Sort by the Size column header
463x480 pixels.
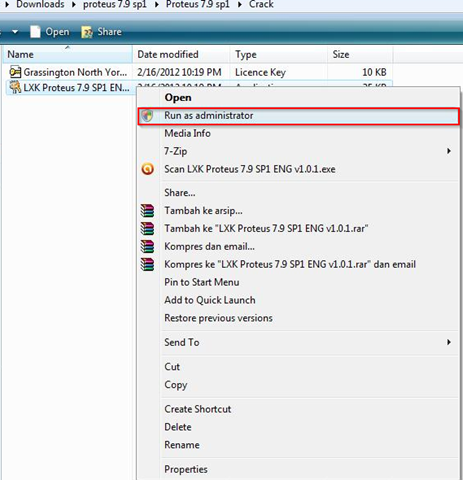pos(360,54)
